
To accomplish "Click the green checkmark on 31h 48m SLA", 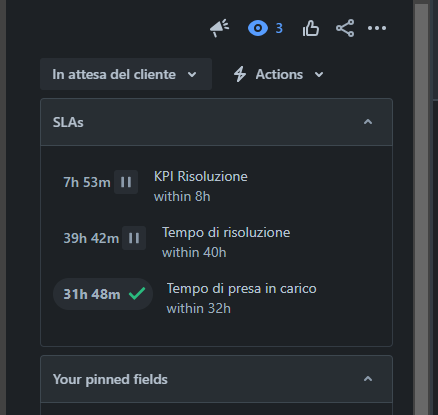I will 137,294.
